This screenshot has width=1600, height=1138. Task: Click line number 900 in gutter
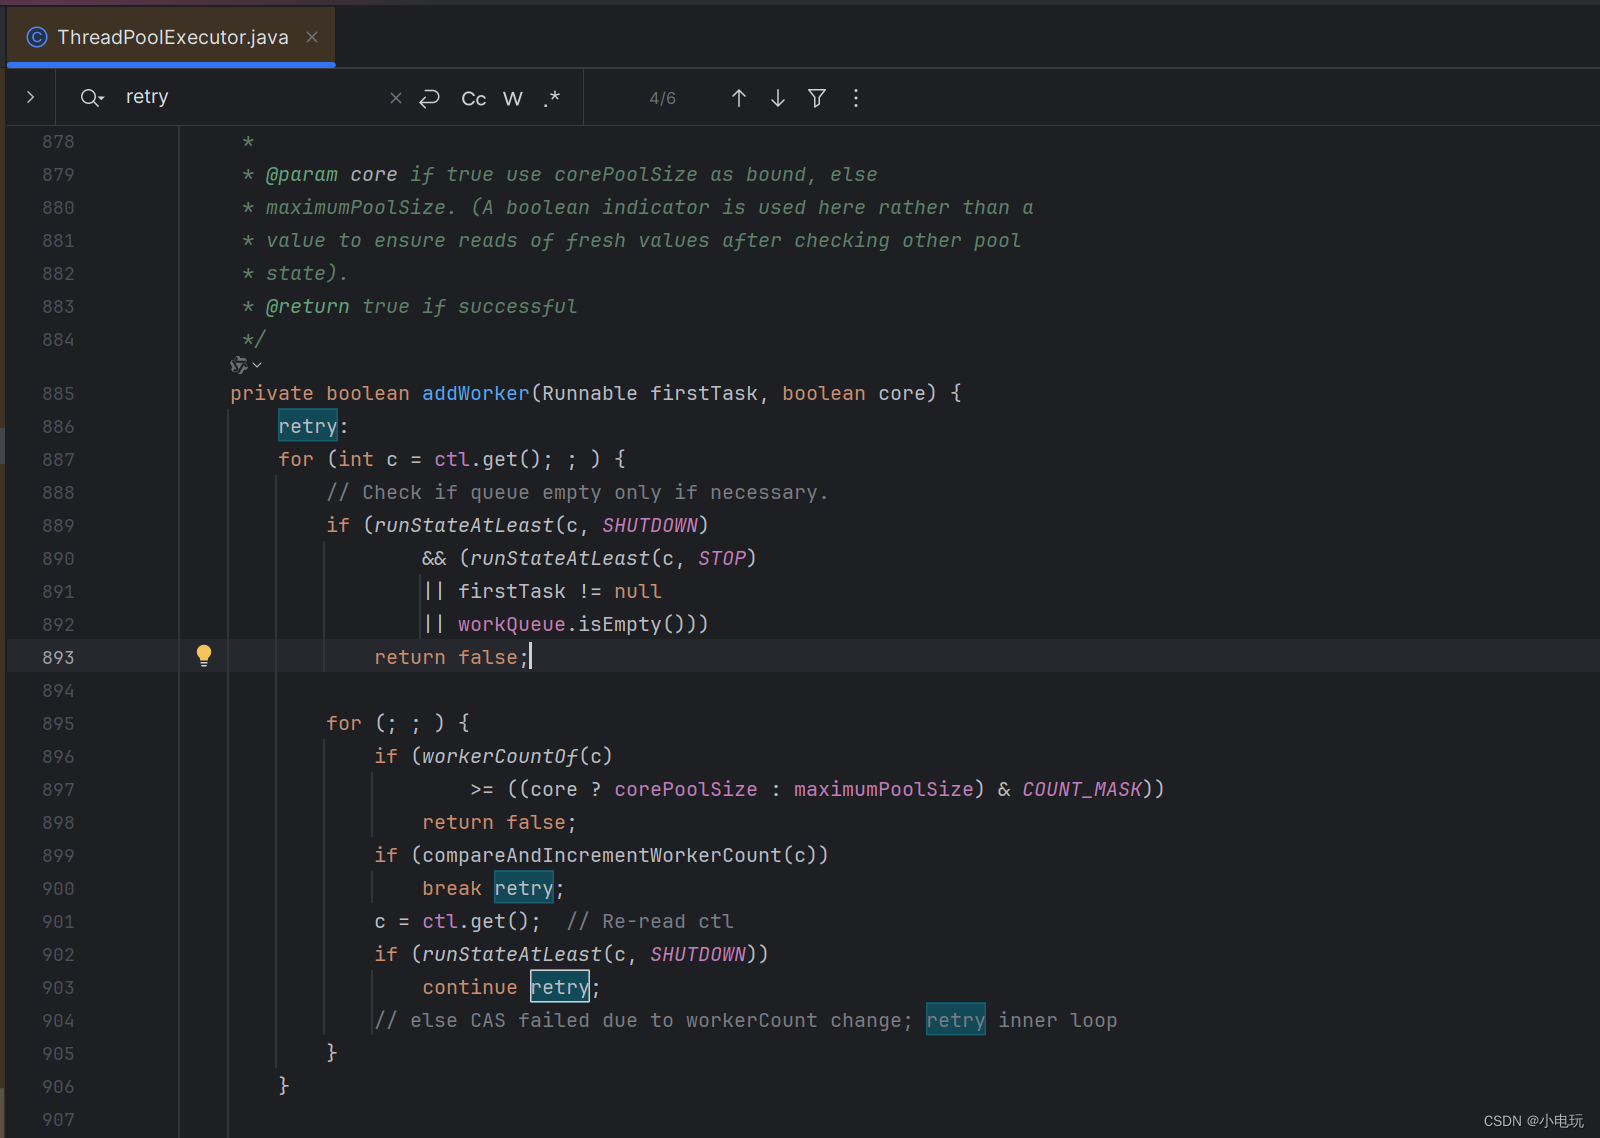tap(58, 888)
